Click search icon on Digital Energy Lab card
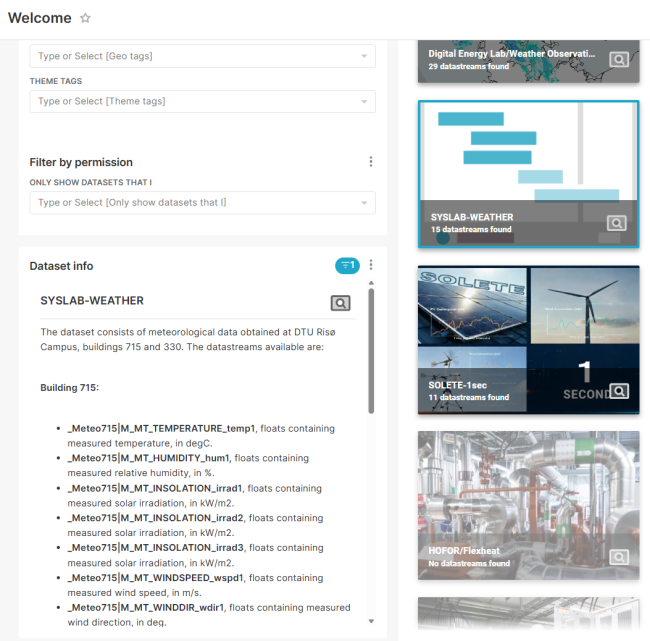The height and width of the screenshot is (641, 650). click(x=619, y=60)
